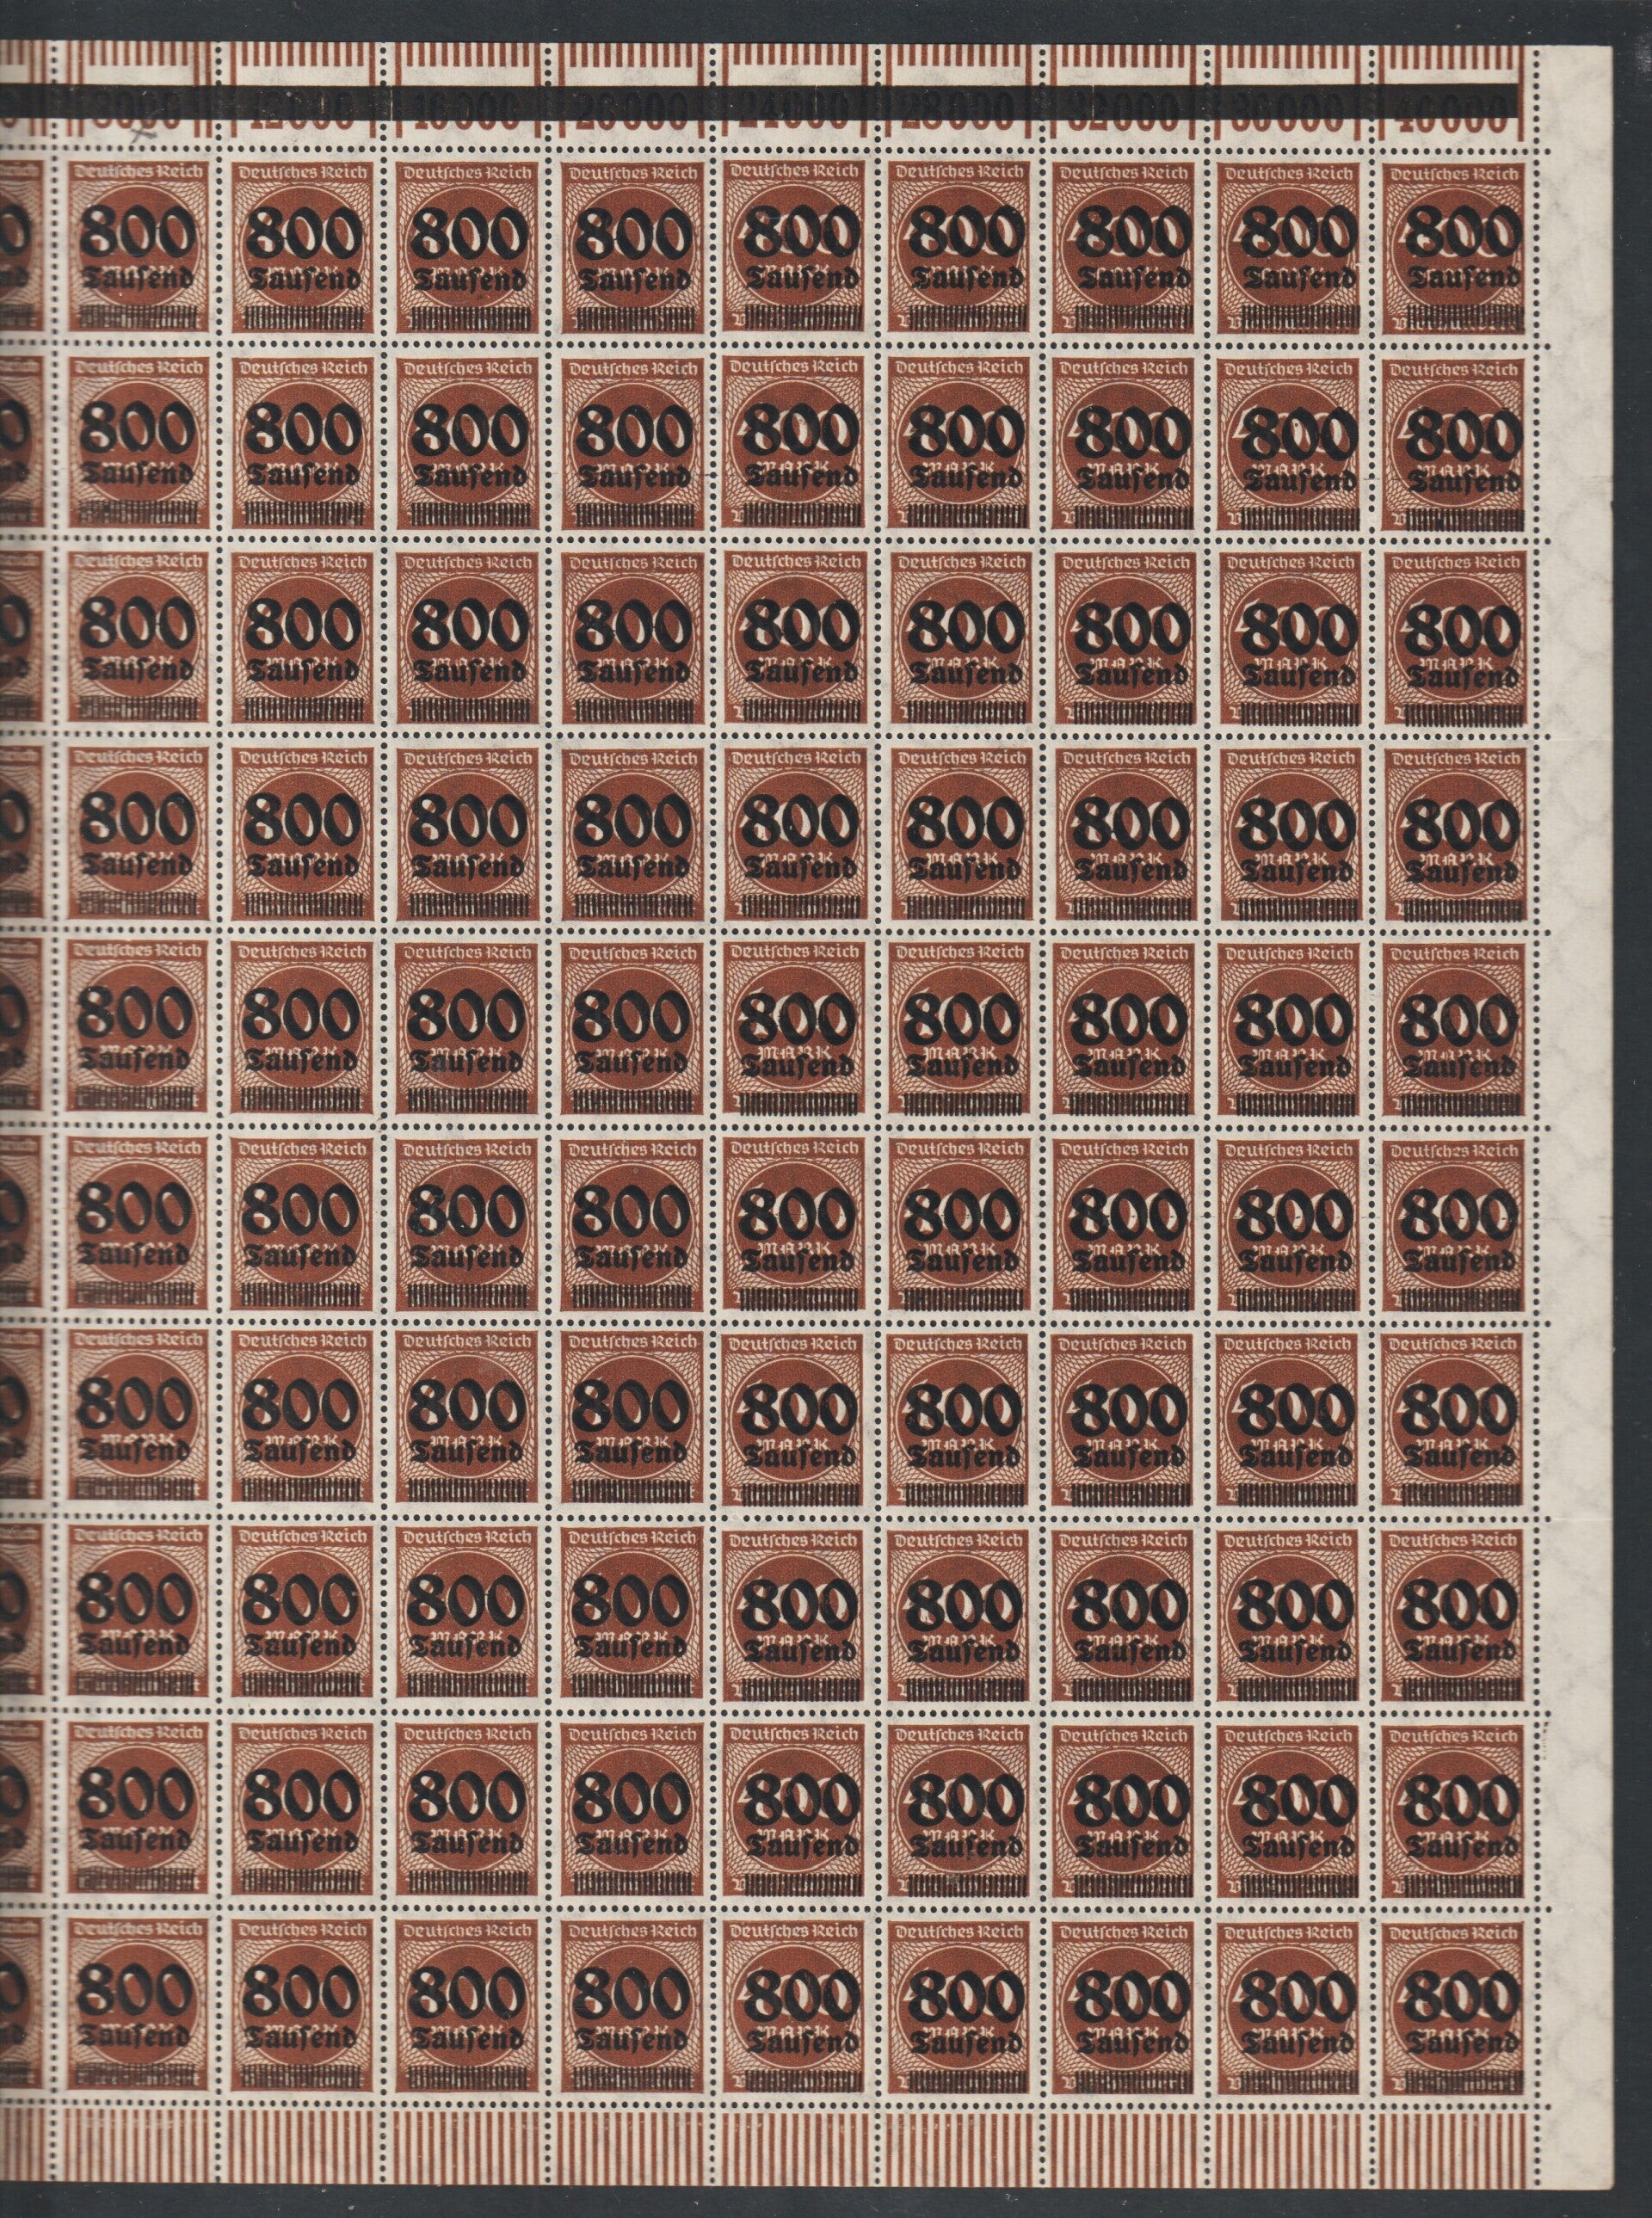Select the first-row stamp beneath the 16000 marking
The width and height of the screenshot is (1652, 2218).
466,248
